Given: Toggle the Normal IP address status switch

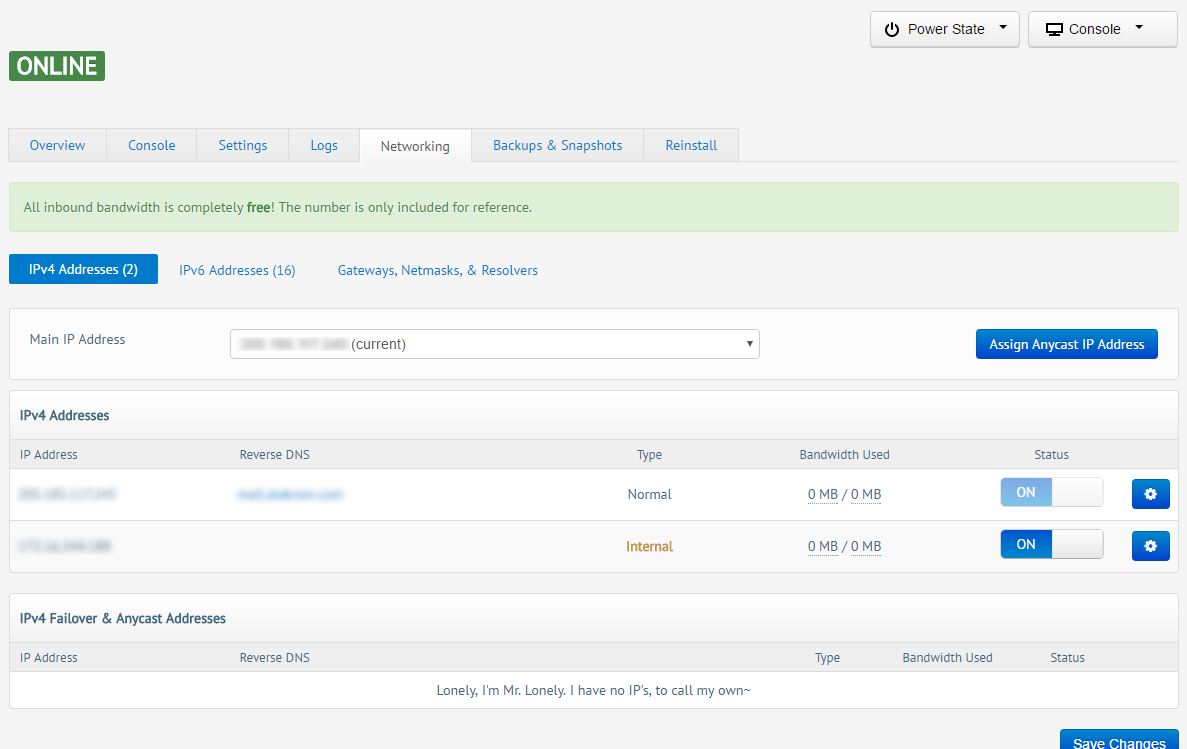Looking at the screenshot, I should coord(1051,492).
